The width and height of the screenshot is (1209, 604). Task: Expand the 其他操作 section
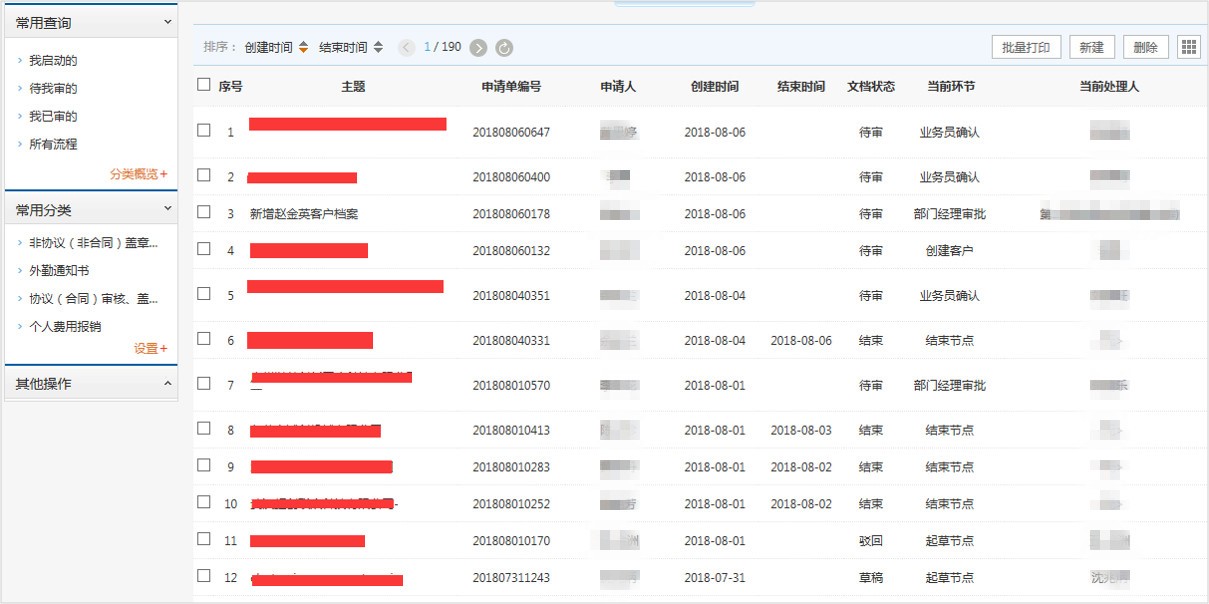click(168, 384)
